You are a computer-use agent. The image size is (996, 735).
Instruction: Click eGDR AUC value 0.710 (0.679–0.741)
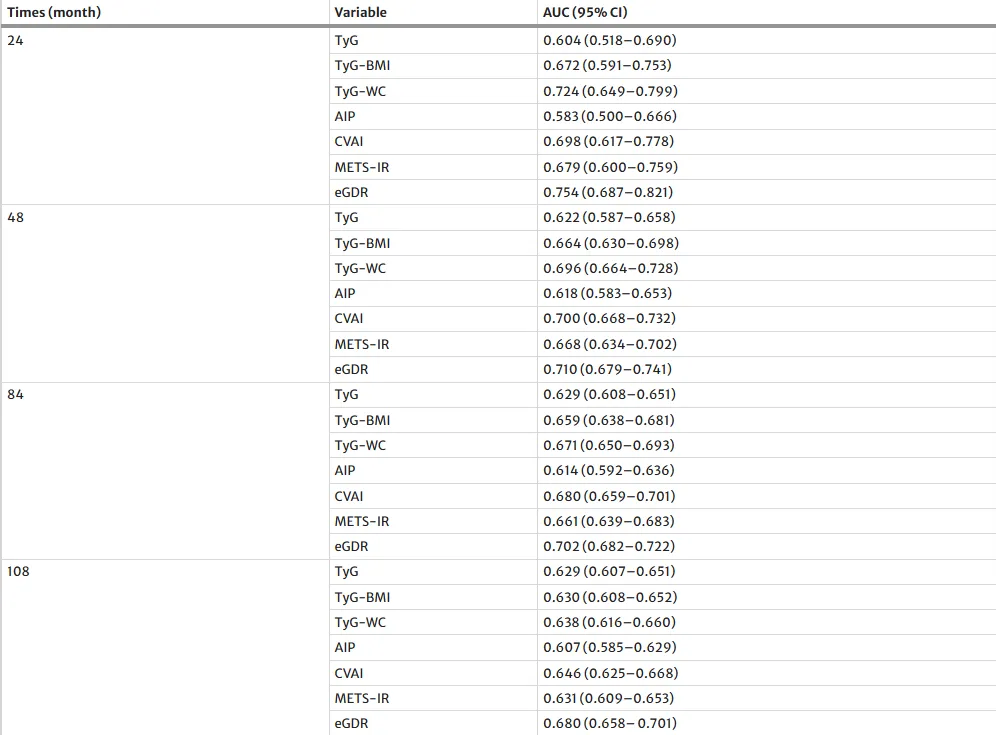(x=607, y=369)
